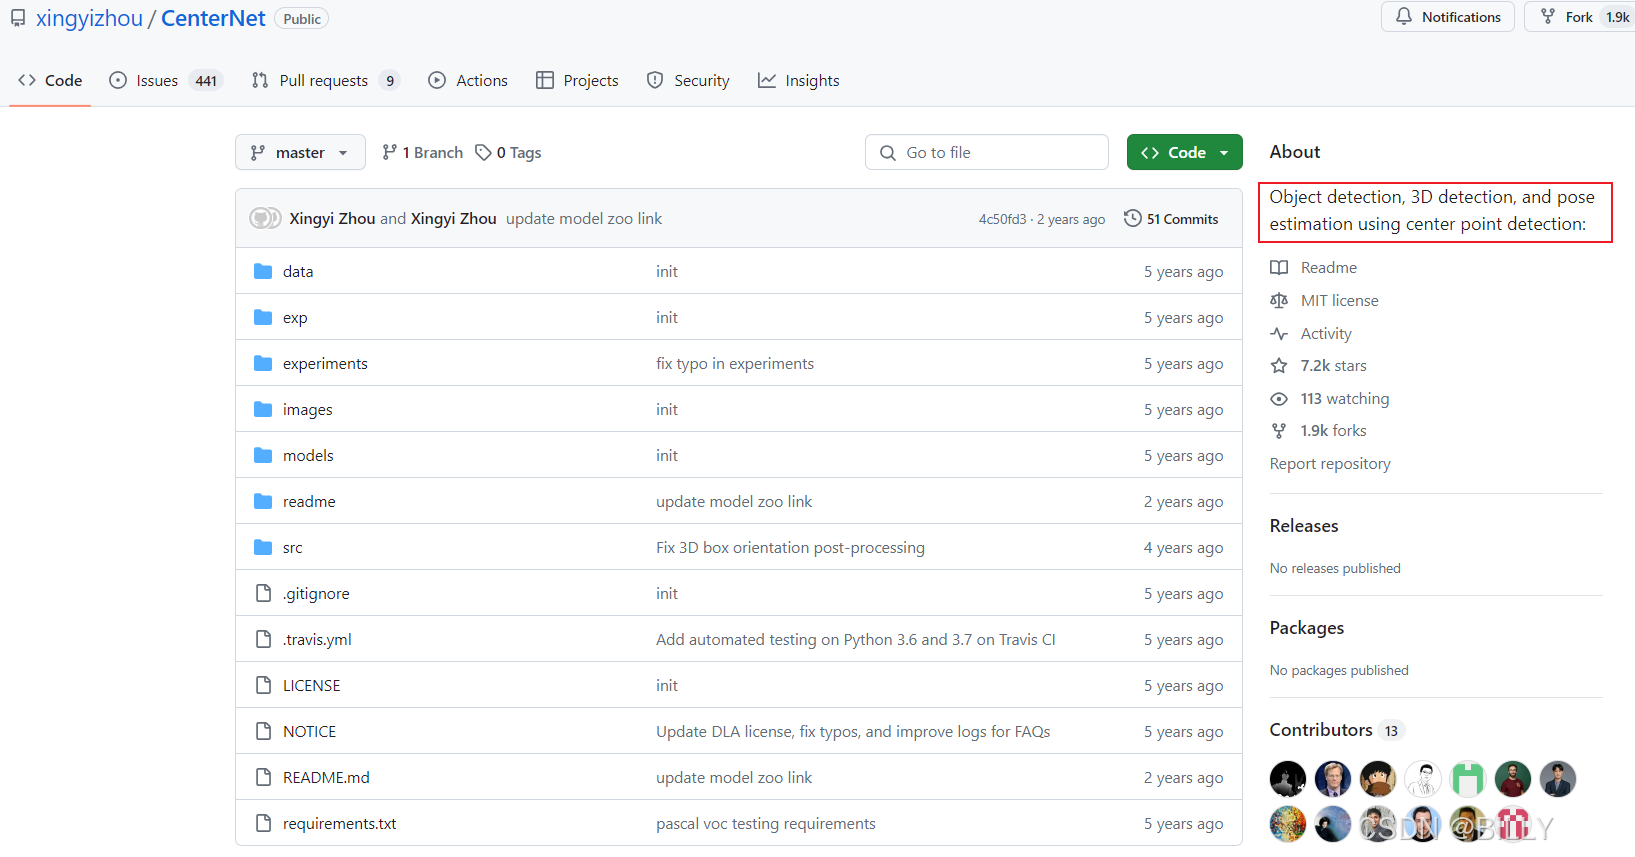This screenshot has width=1635, height=857.
Task: Open the Packages heading link
Action: coord(1307,627)
